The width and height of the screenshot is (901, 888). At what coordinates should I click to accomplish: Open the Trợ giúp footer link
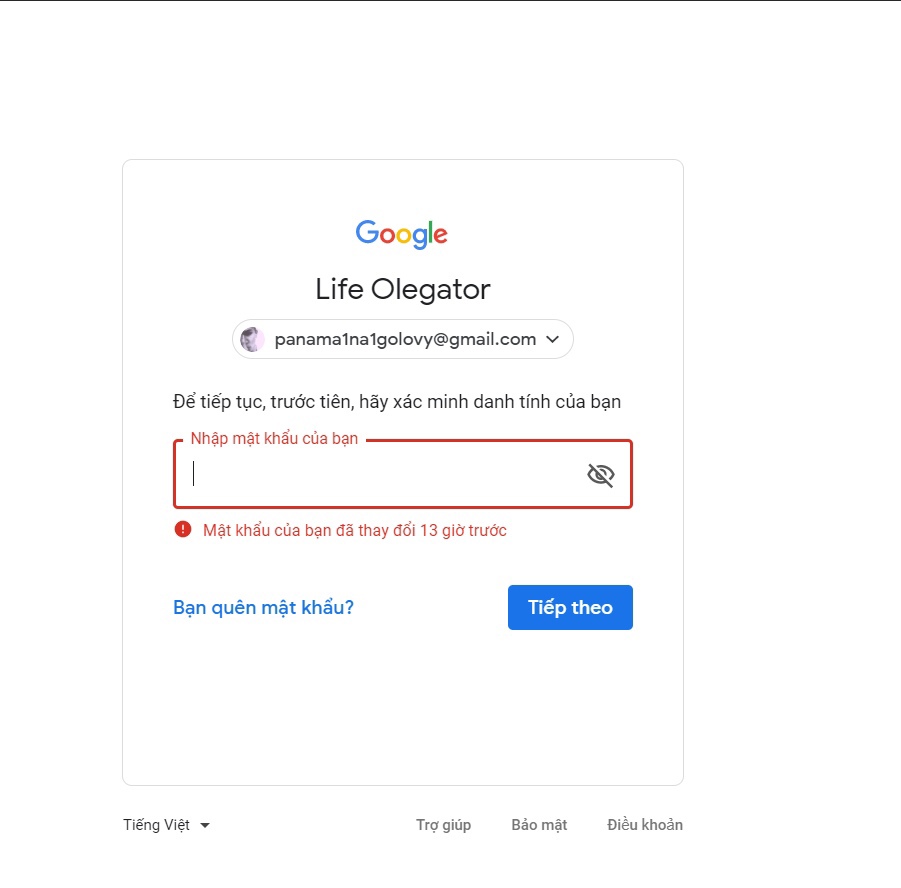443,825
